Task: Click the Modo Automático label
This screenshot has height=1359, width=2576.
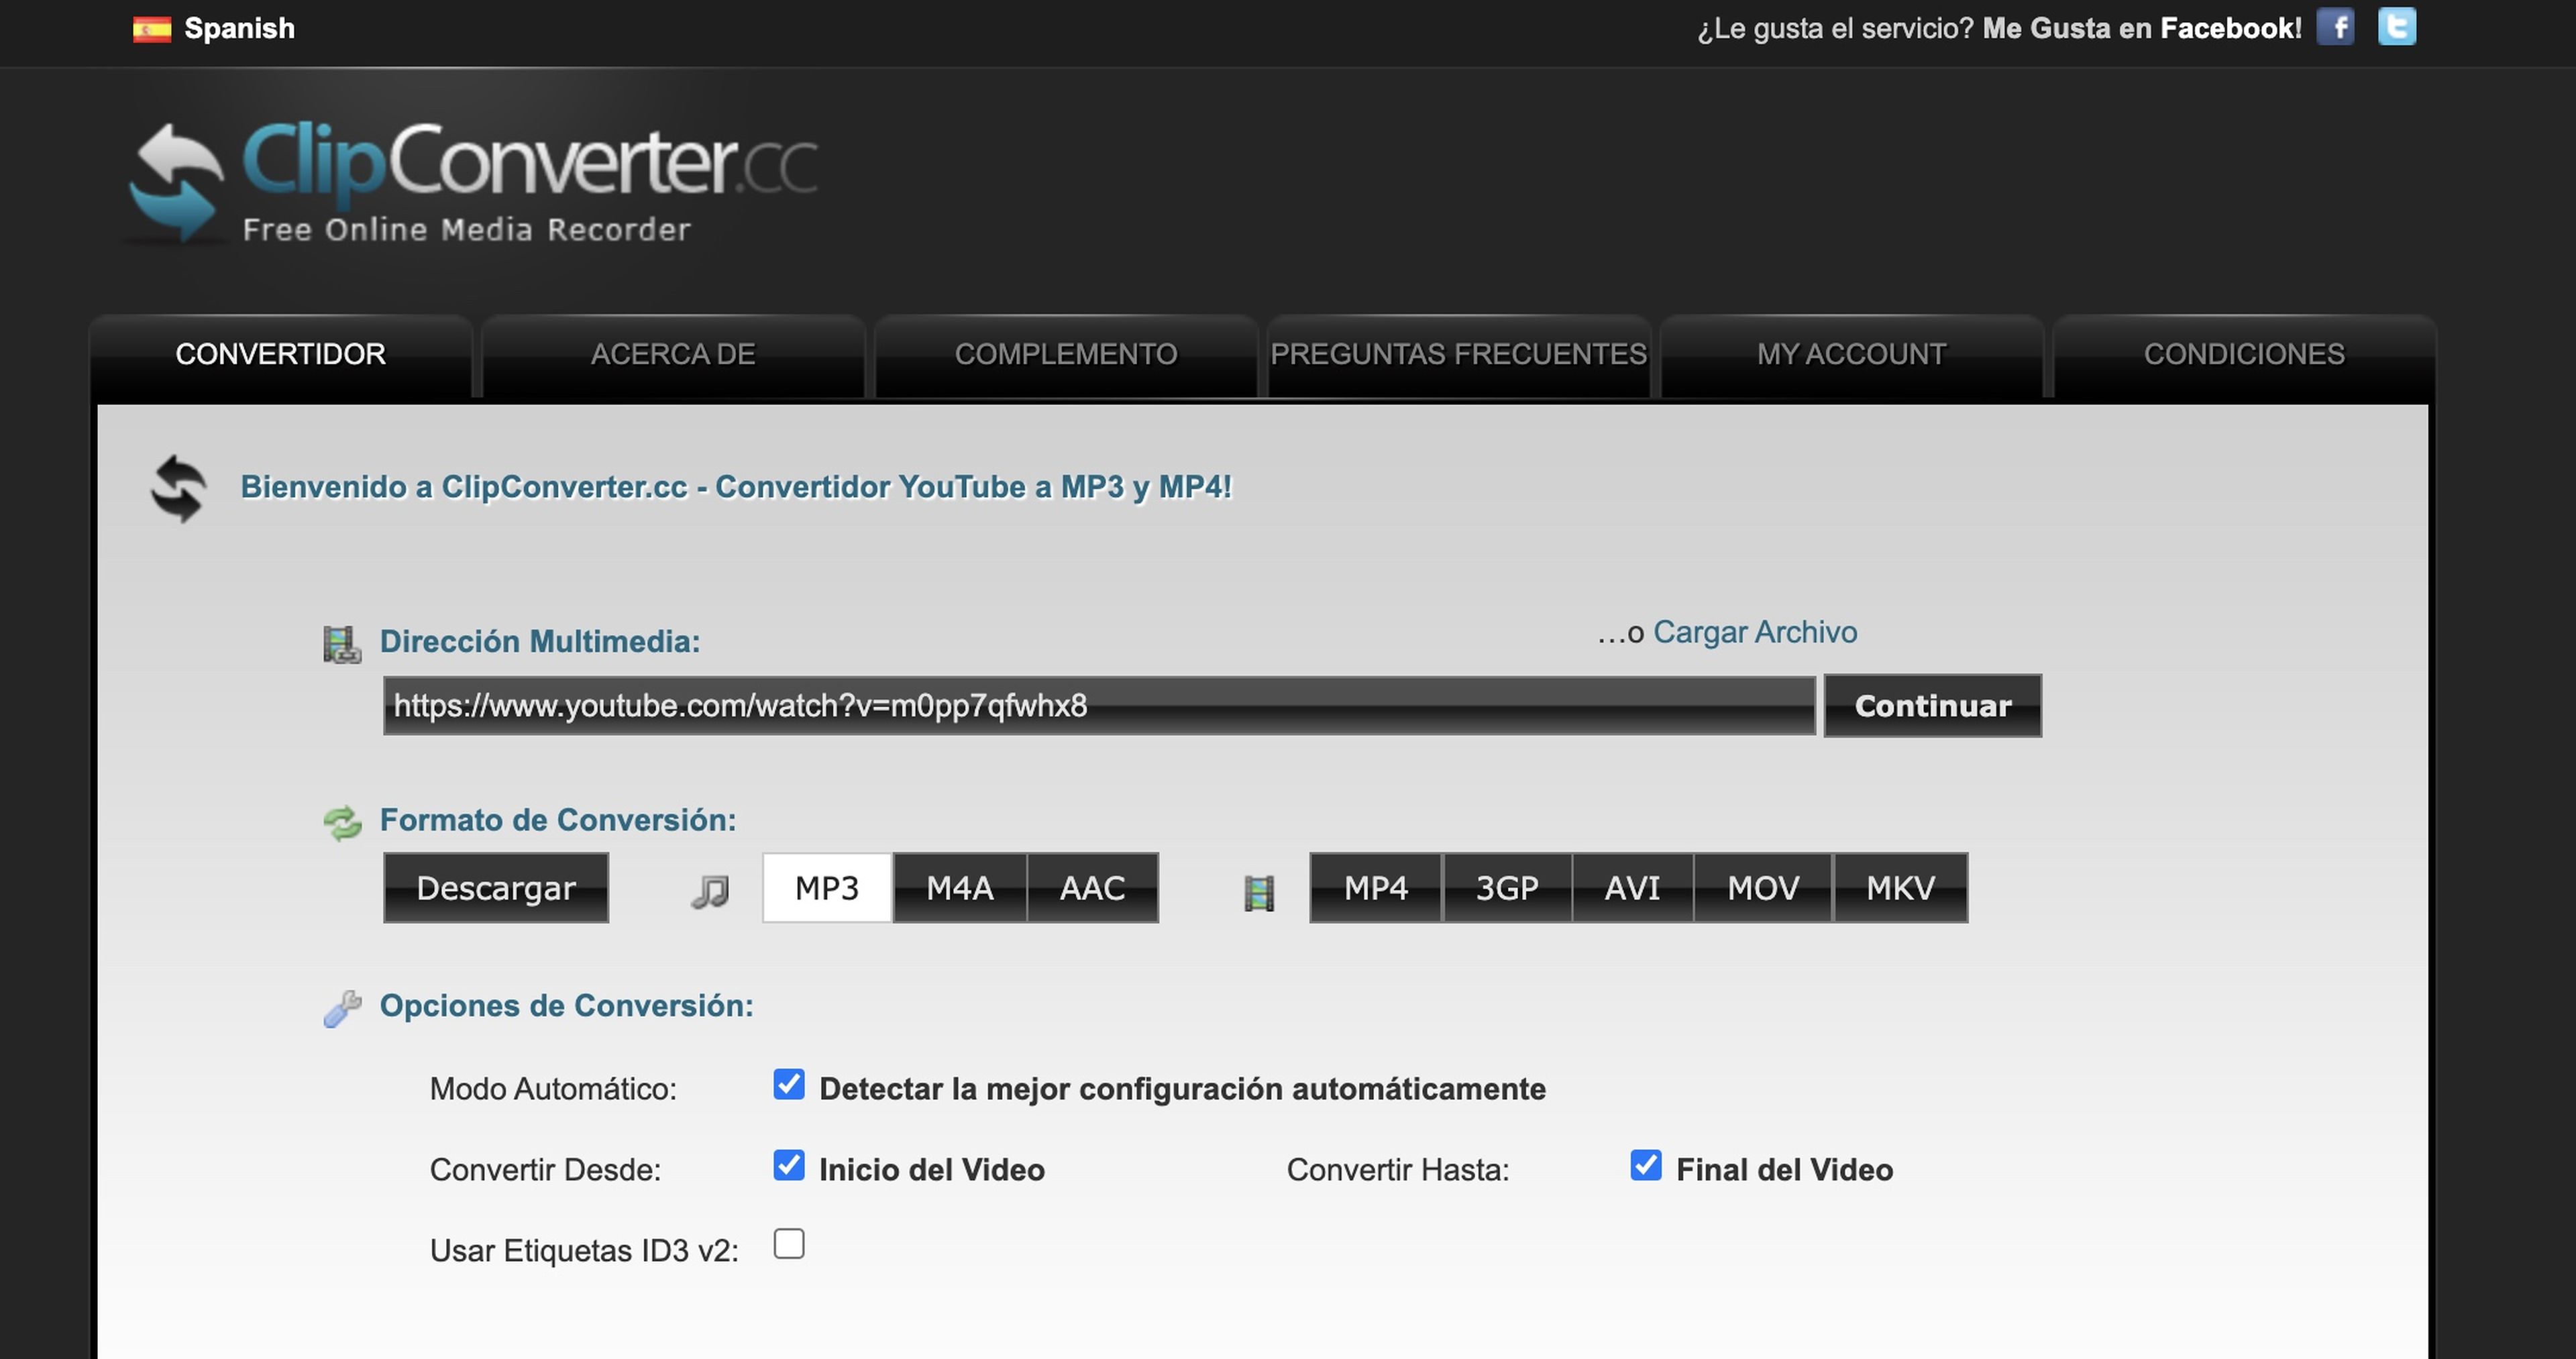Action: [553, 1089]
